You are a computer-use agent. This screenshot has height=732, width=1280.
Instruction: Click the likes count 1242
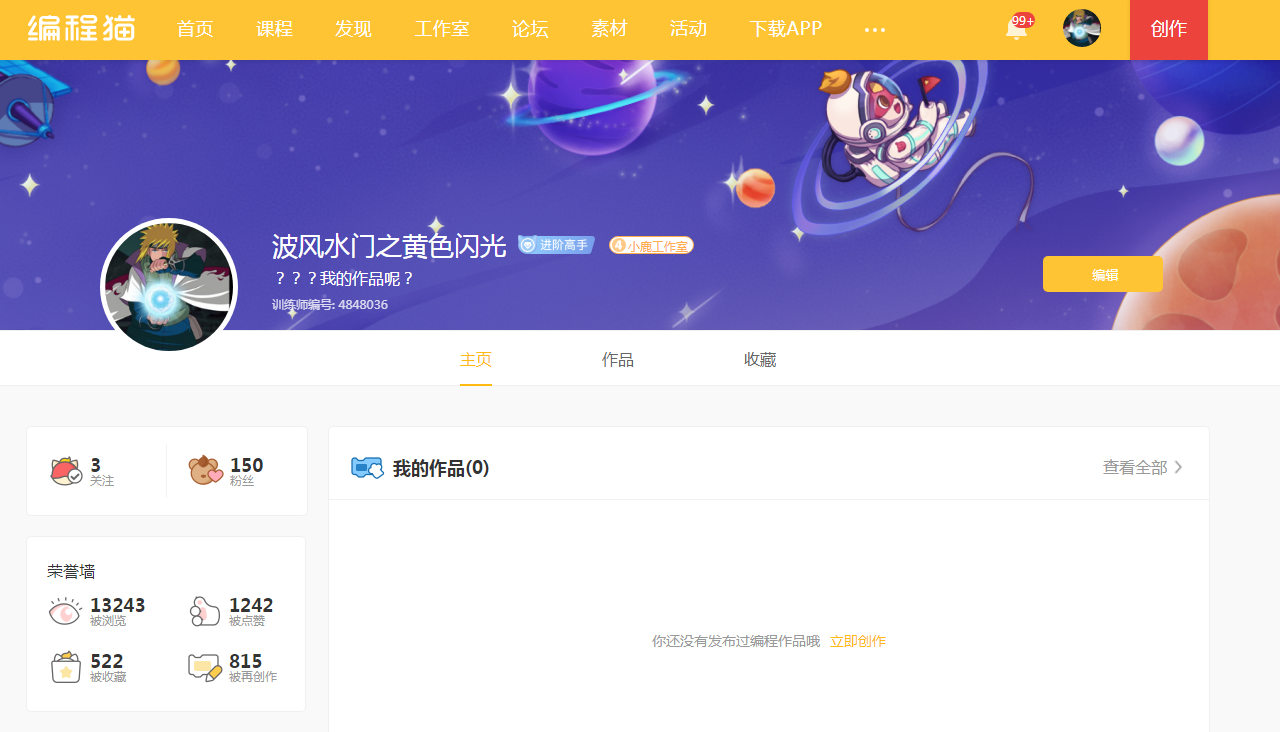pyautogui.click(x=251, y=605)
